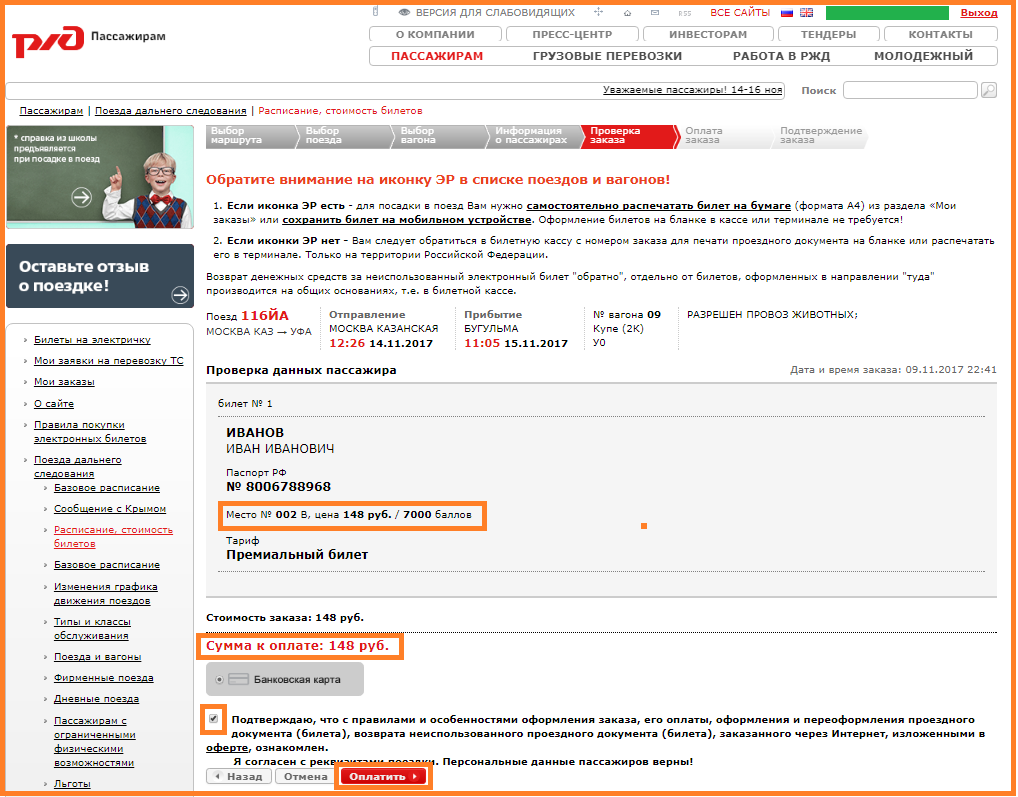1018x797 pixels.
Task: Open the home page house icon
Action: click(627, 13)
